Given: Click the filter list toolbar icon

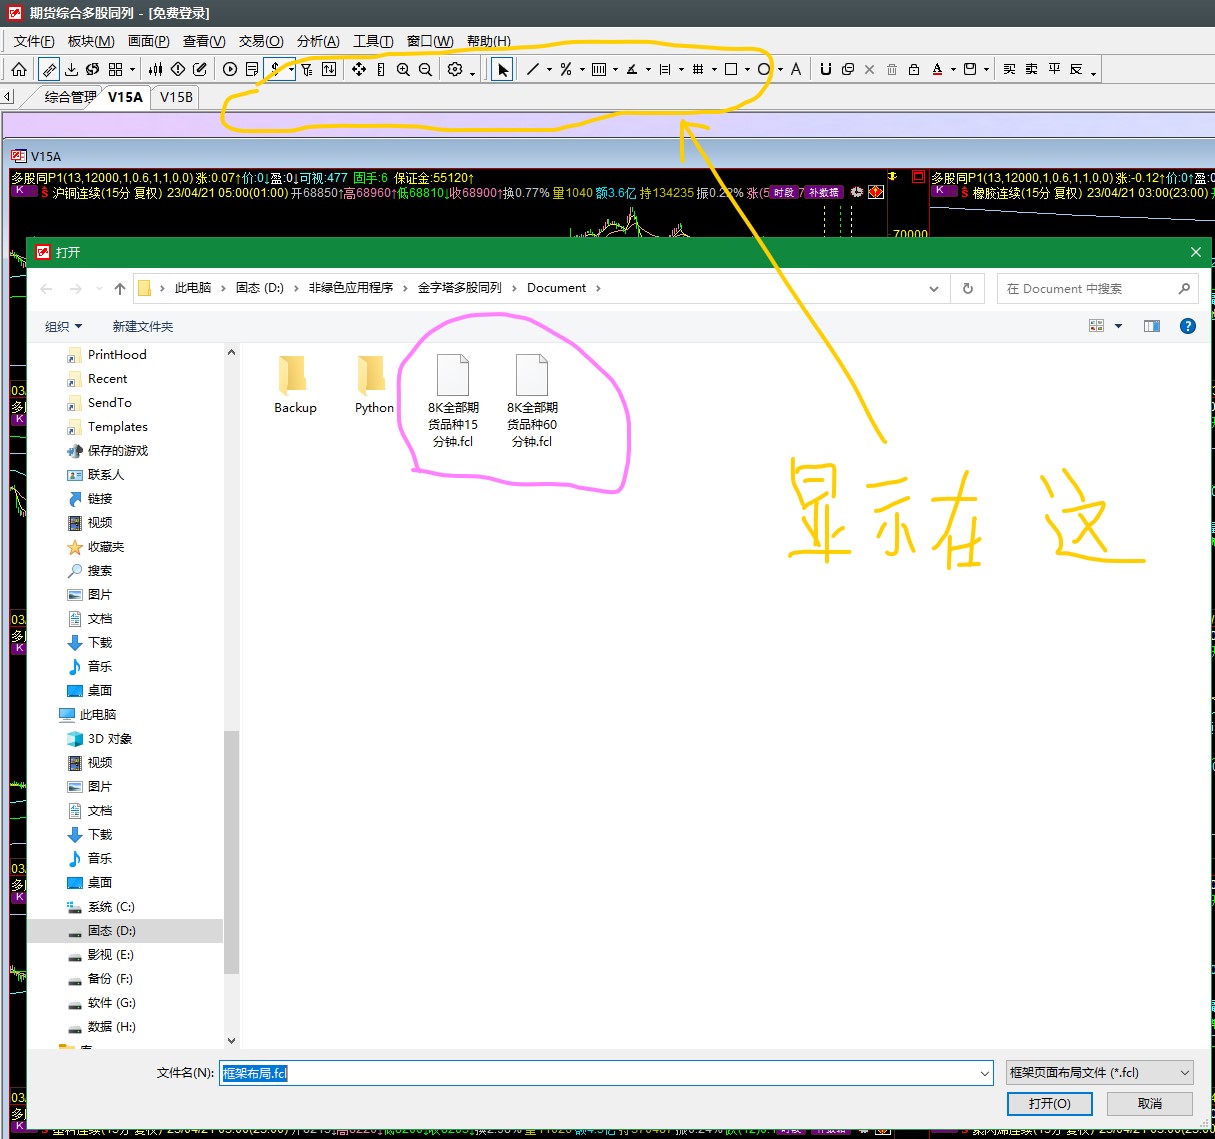Looking at the screenshot, I should 306,69.
